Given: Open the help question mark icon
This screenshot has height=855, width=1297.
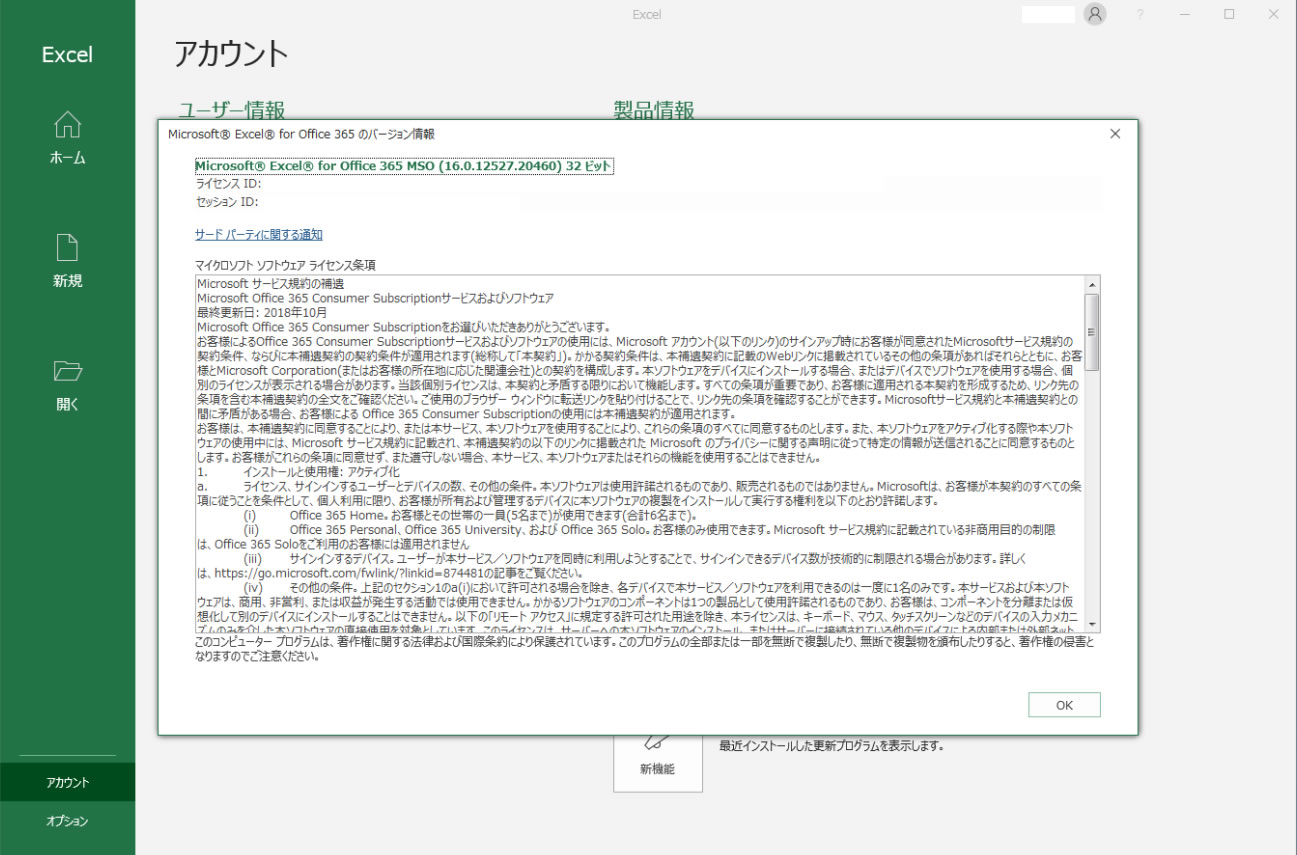Looking at the screenshot, I should pyautogui.click(x=1140, y=14).
